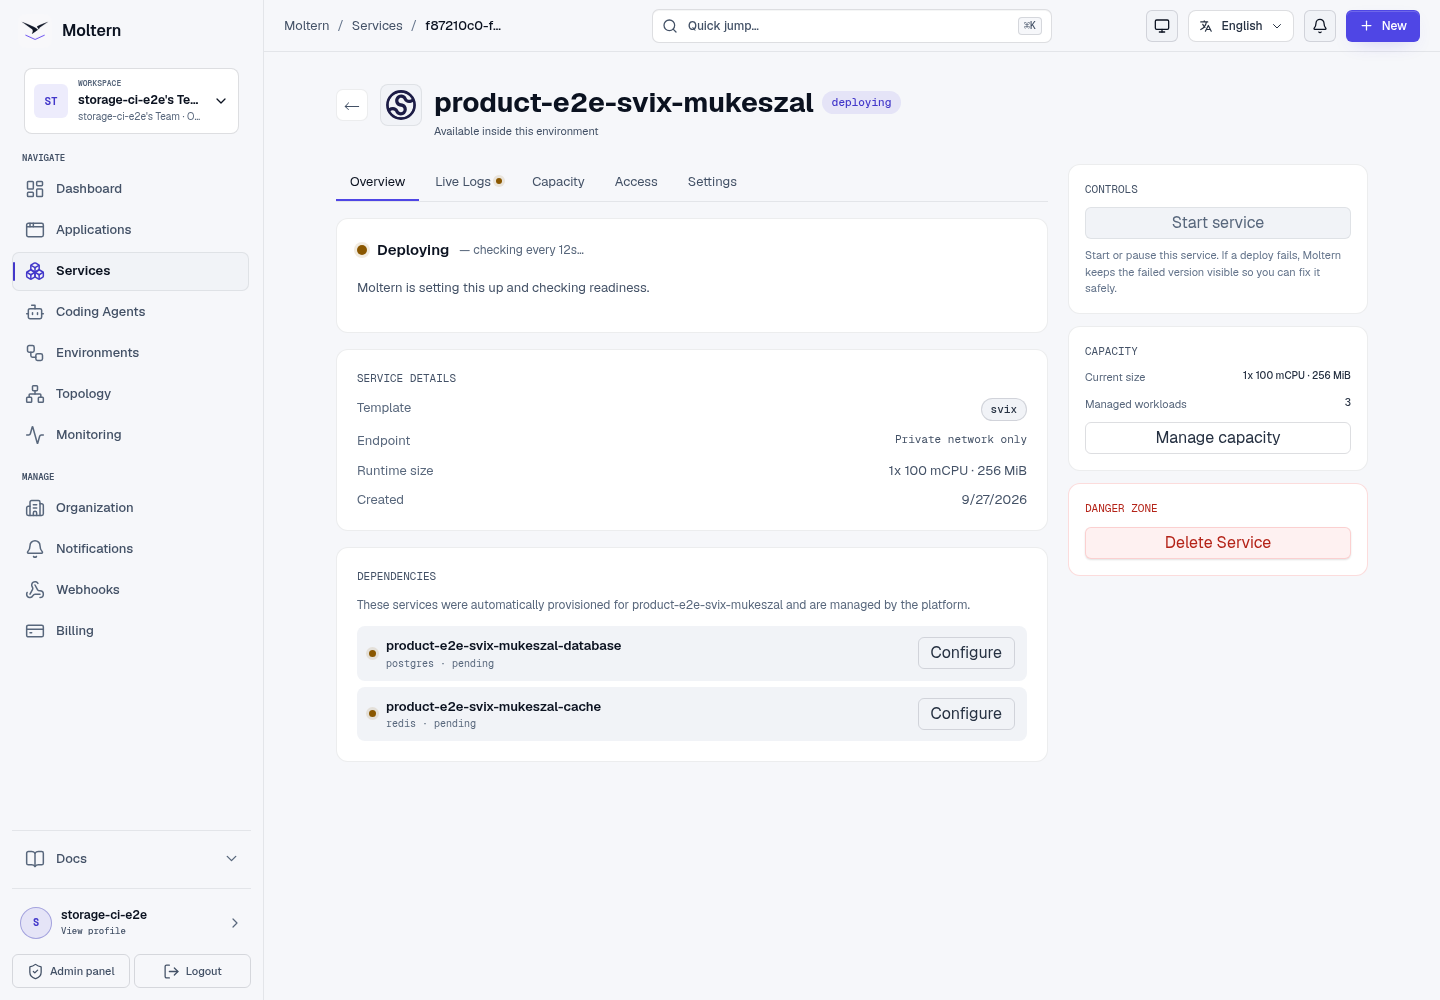Open the Topology view
The image size is (1440, 1000).
pyautogui.click(x=130, y=394)
